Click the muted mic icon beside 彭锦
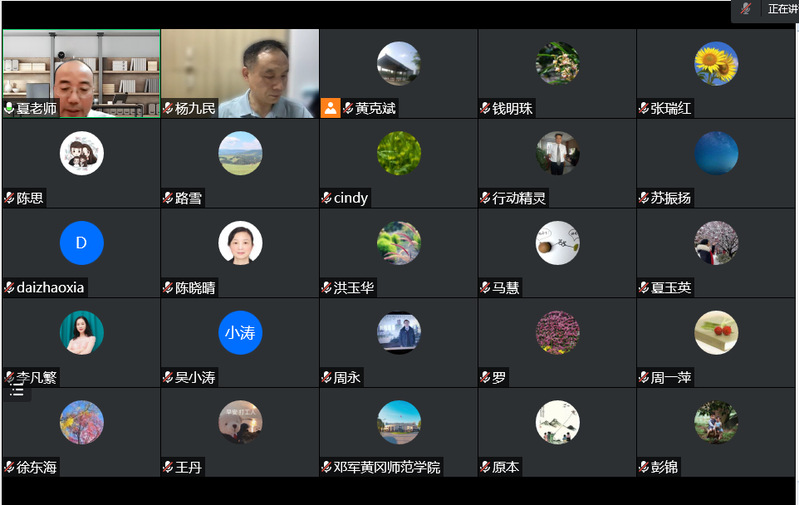This screenshot has height=505, width=799. point(644,467)
